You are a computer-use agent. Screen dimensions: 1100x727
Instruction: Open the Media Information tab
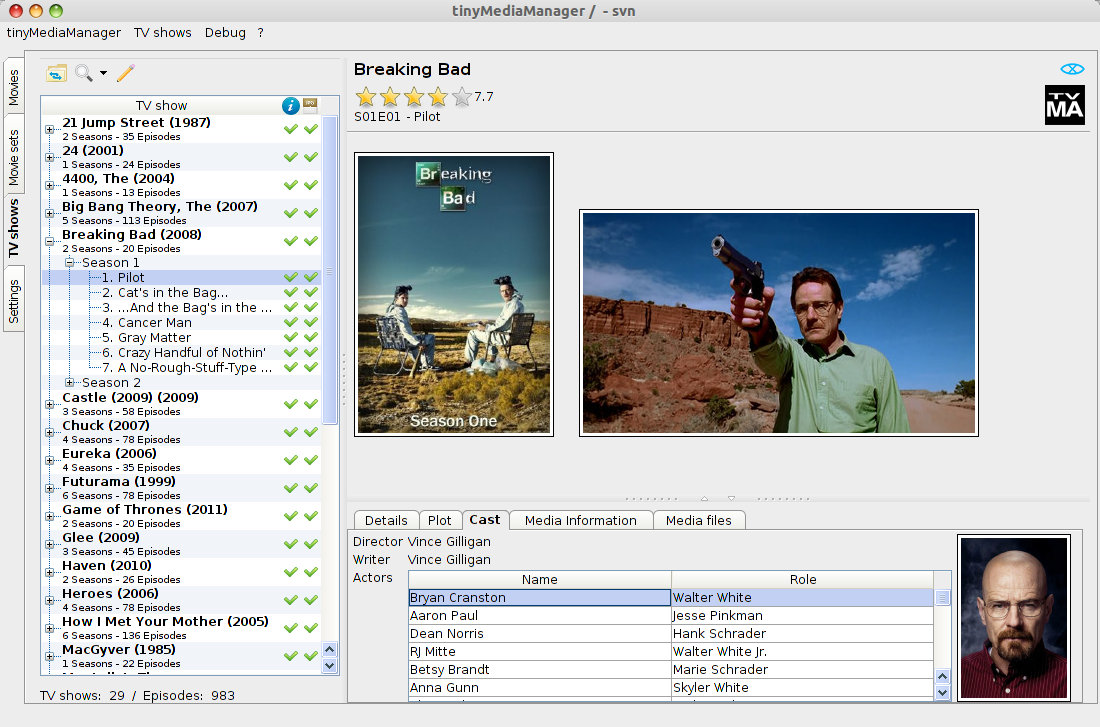tap(581, 520)
